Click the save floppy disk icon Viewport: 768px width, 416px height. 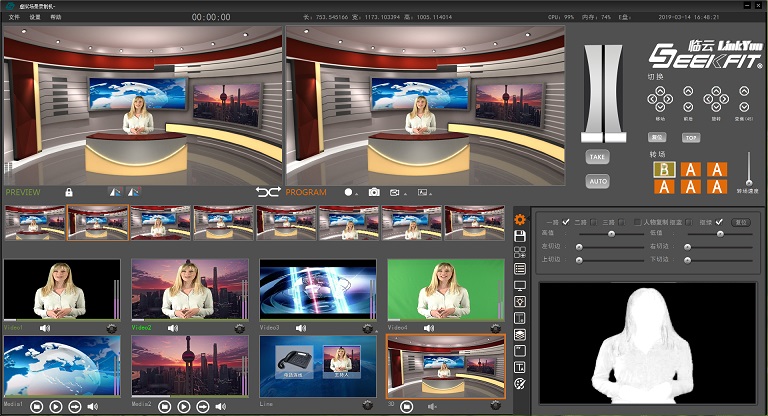[x=520, y=236]
